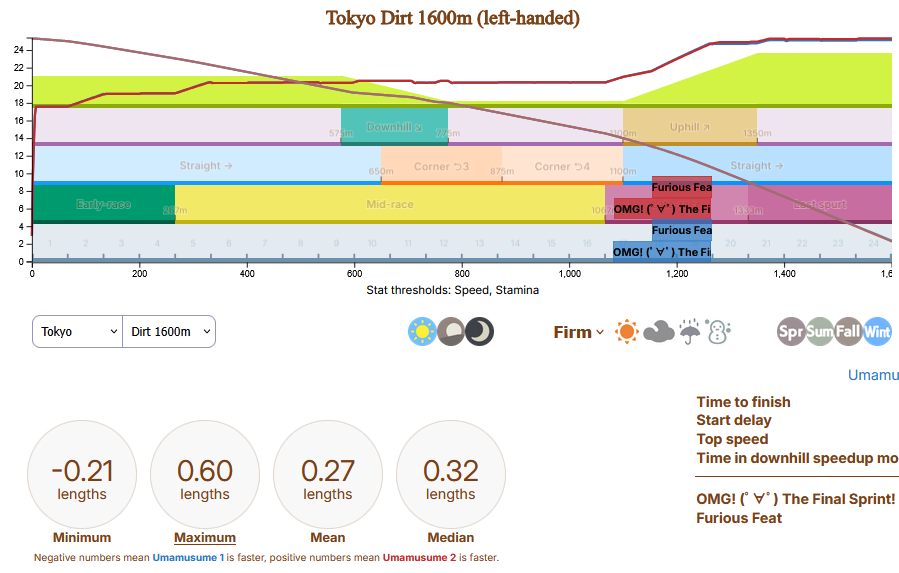Viewport: 899px width, 573px height.
Task: Open the Tokyo racetrack dropdown
Action: pos(77,332)
